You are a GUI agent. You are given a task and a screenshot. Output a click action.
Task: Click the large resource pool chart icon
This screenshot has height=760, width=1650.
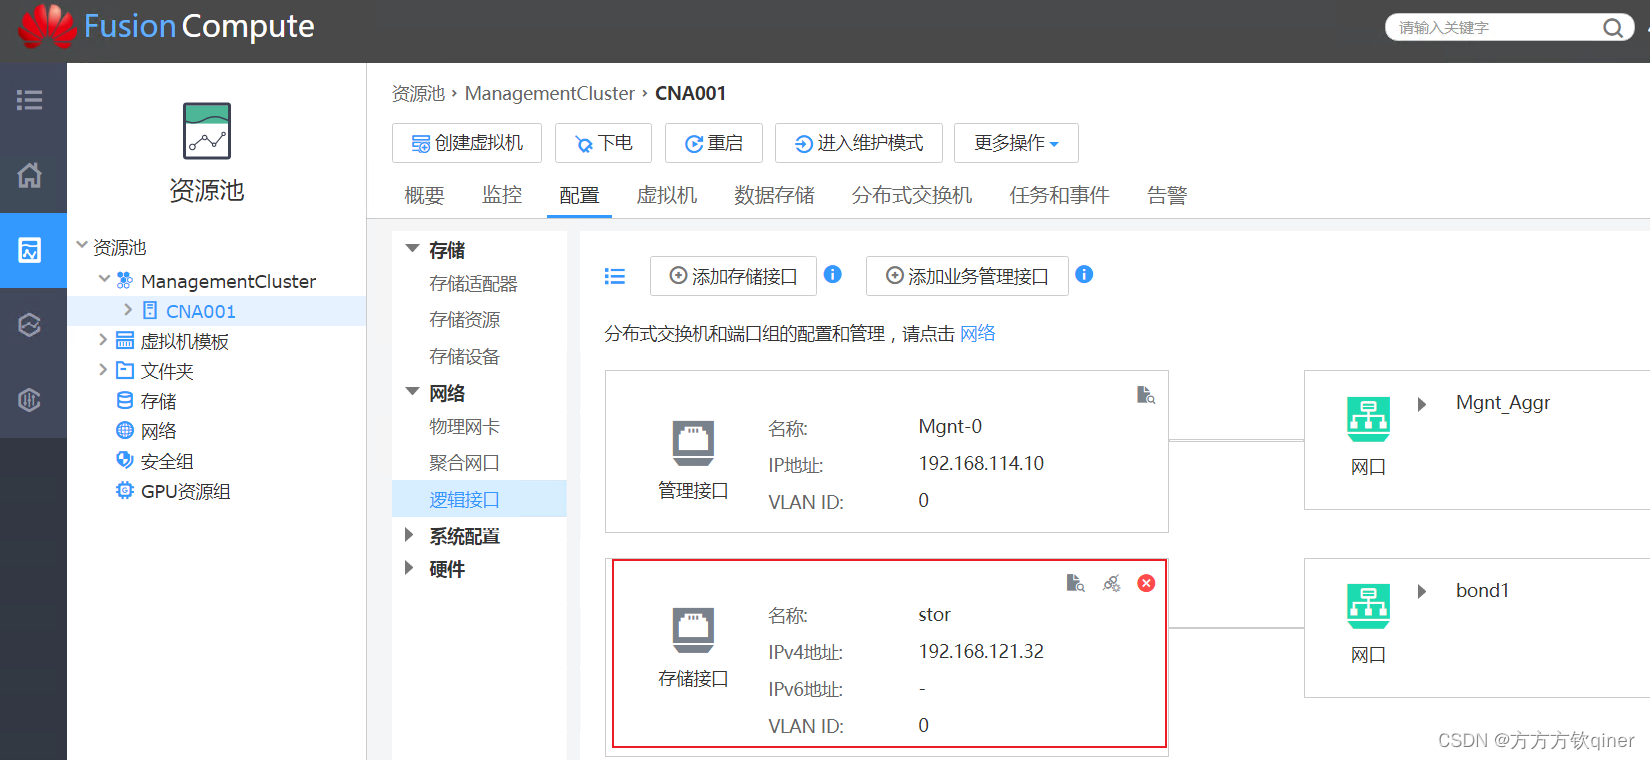207,131
